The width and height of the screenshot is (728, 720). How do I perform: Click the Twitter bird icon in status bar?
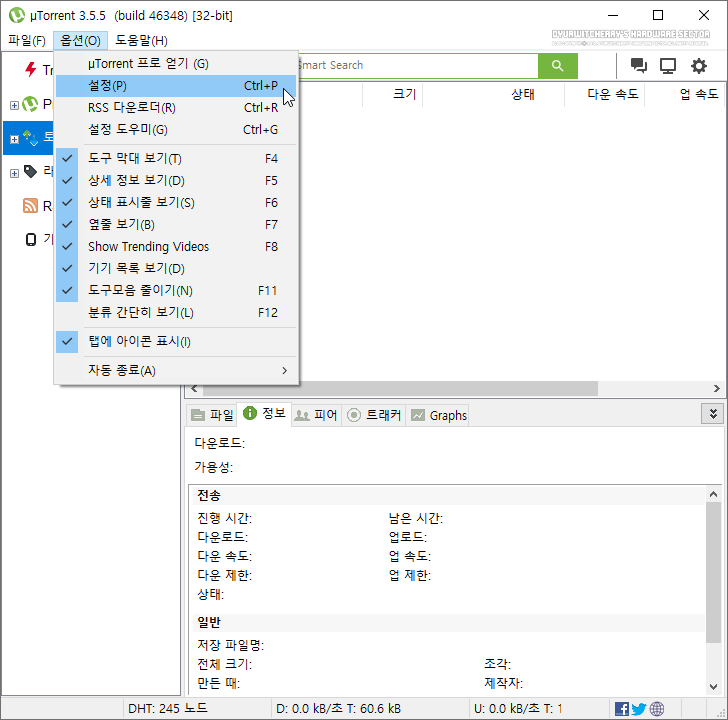coord(639,709)
